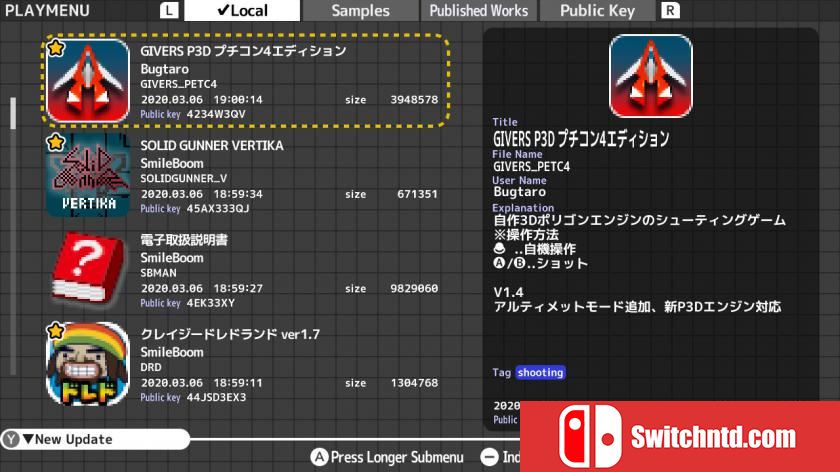Click file name GIVERS_PETC4 in detail panel
The image size is (840, 472).
point(531,167)
